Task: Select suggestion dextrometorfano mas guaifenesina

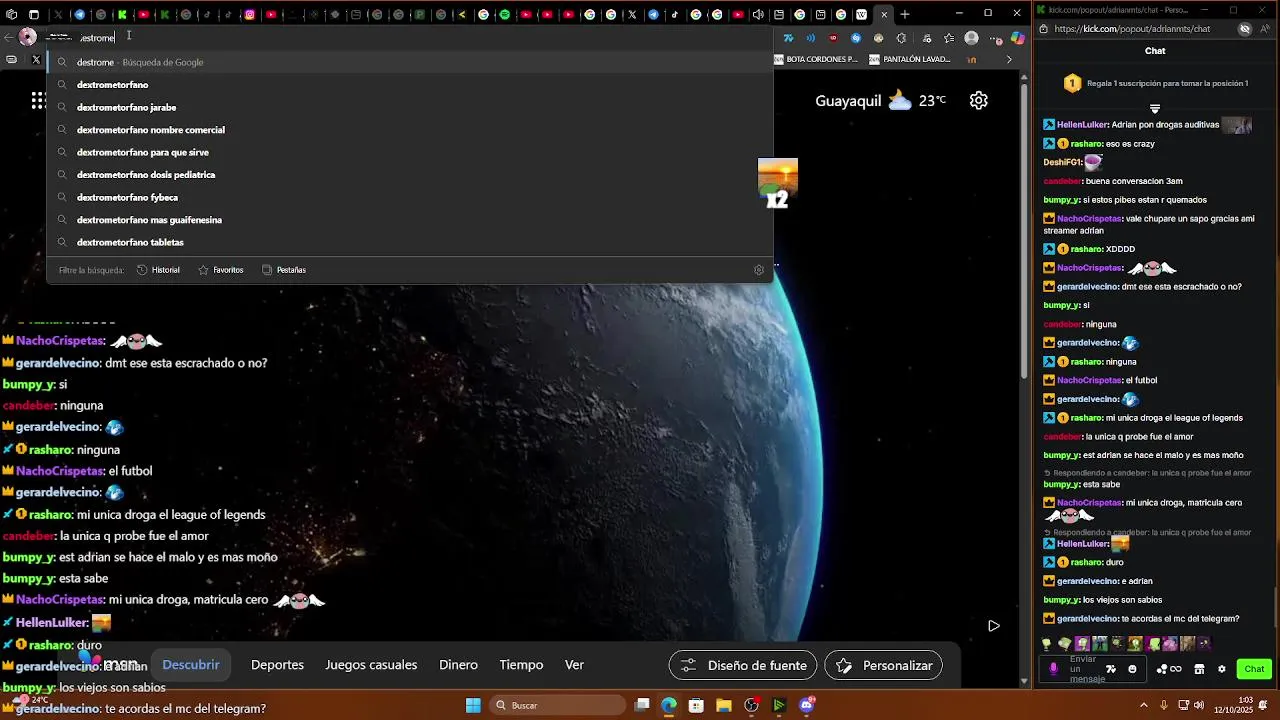Action: [x=410, y=220]
